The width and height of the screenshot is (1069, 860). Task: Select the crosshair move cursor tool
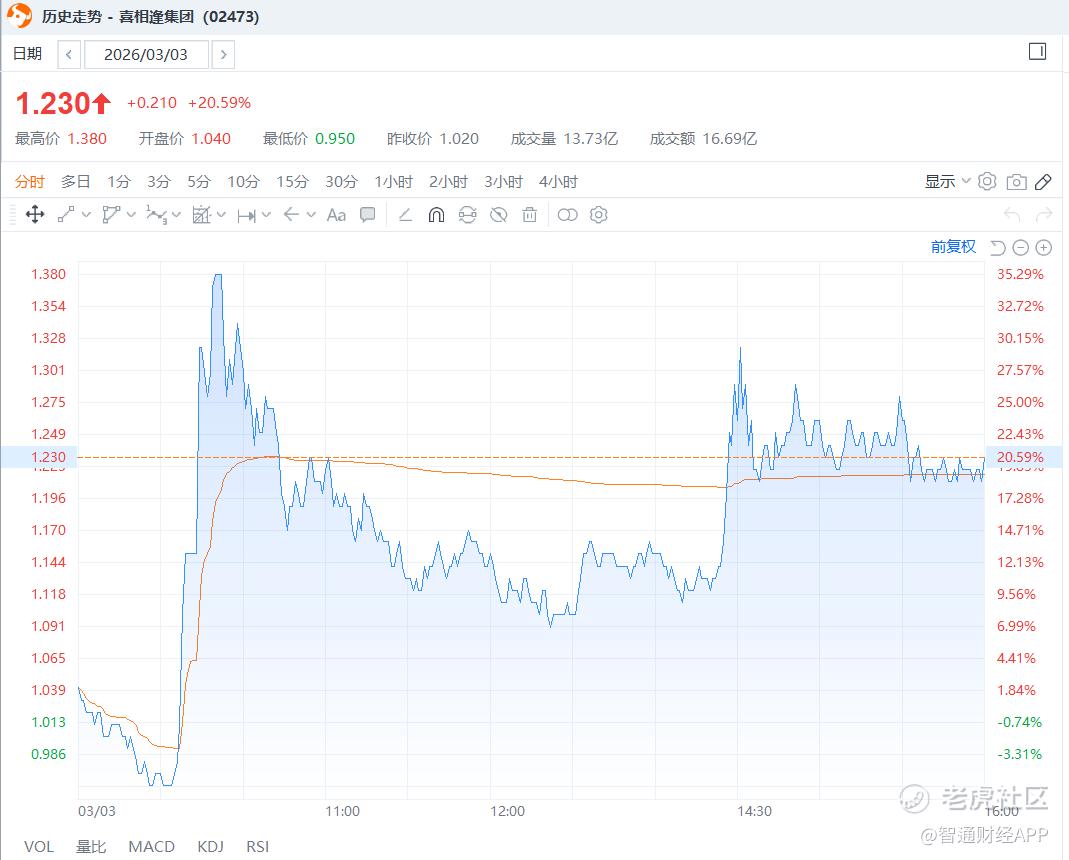[x=34, y=214]
